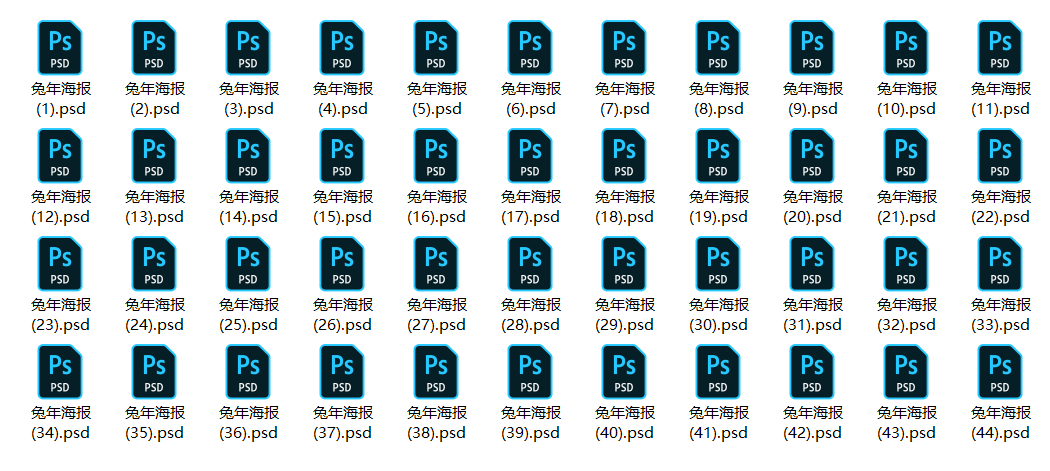Select the Ps icon above 兔年海报 (15).psd
Image resolution: width=1050 pixels, height=471 pixels.
coord(342,155)
